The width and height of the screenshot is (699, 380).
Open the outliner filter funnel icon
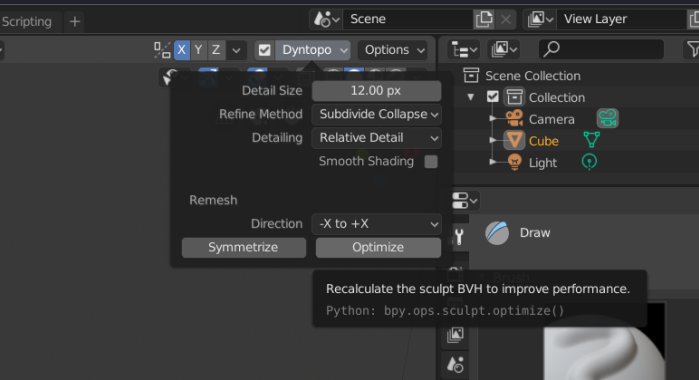point(692,50)
